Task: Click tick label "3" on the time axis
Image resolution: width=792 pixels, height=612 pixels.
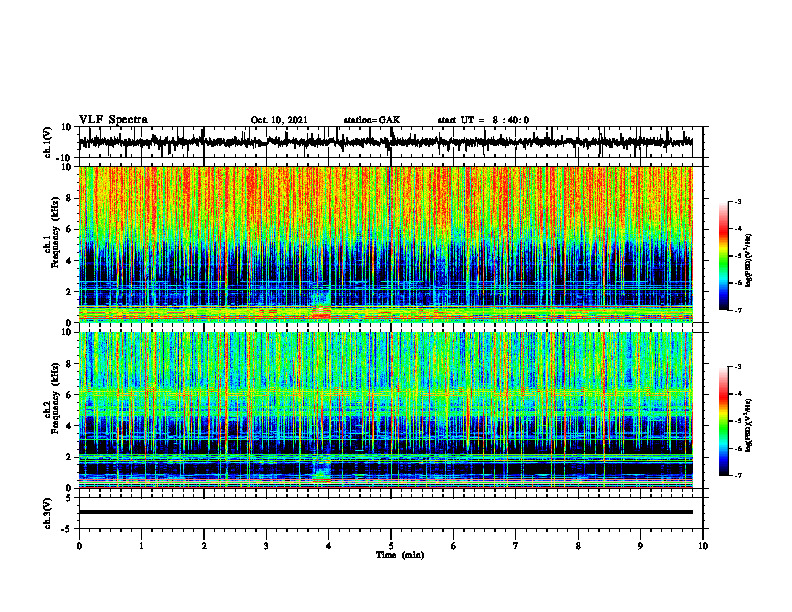Action: (266, 546)
